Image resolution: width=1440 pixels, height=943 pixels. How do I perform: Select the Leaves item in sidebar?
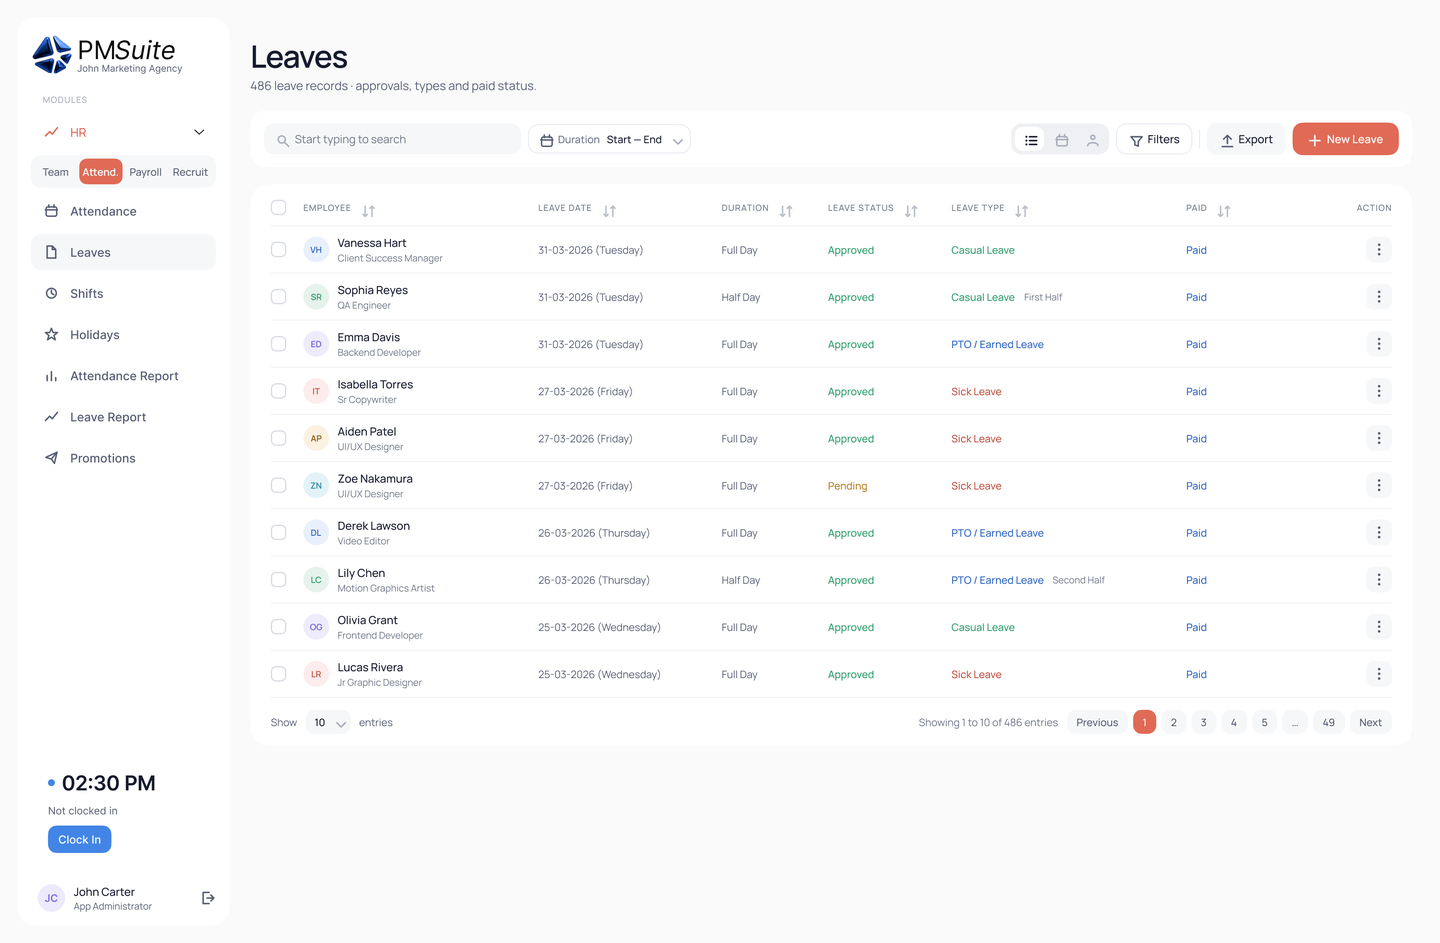[x=123, y=252]
